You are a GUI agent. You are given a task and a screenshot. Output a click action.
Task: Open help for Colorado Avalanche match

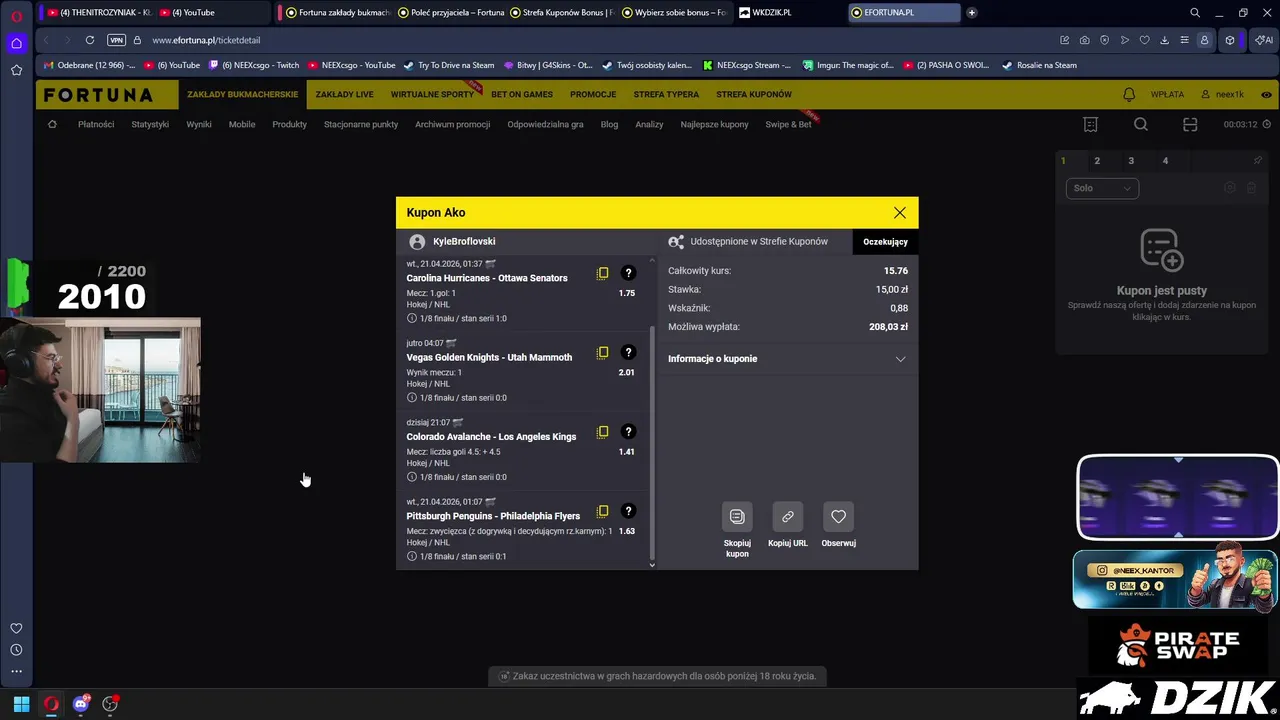pyautogui.click(x=628, y=432)
